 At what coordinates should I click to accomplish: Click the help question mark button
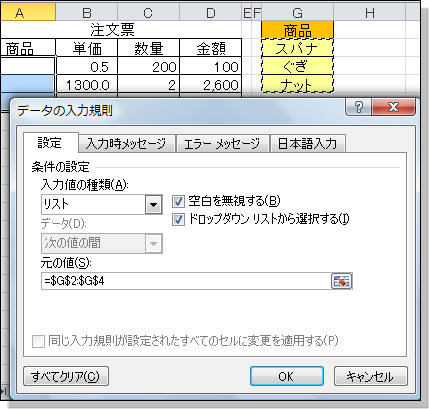click(358, 107)
